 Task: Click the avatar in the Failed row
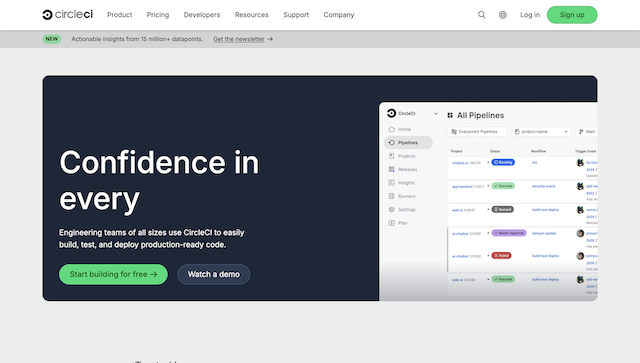click(580, 256)
